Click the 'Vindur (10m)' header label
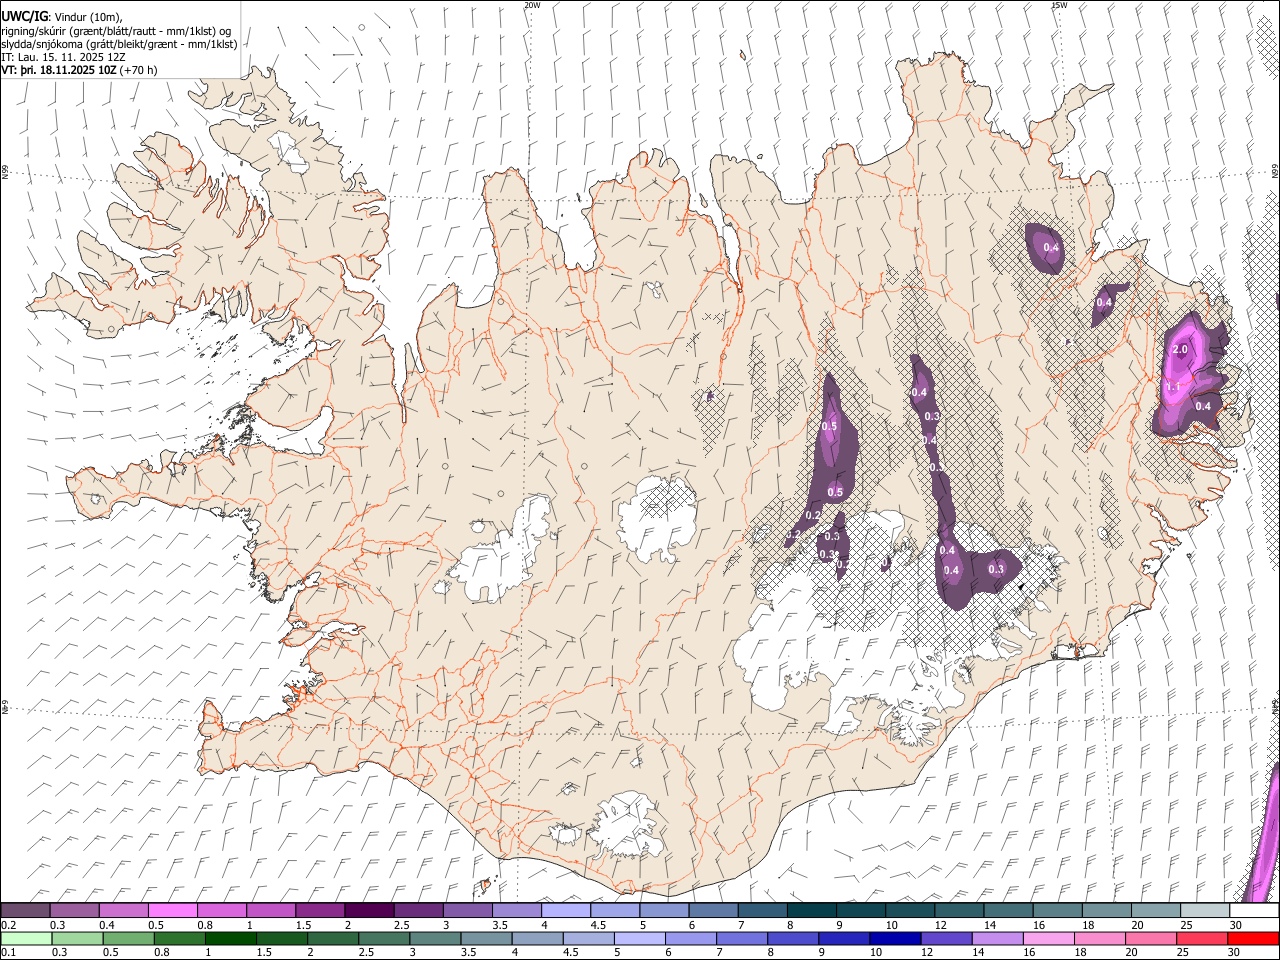This screenshot has width=1280, height=960. 88,17
